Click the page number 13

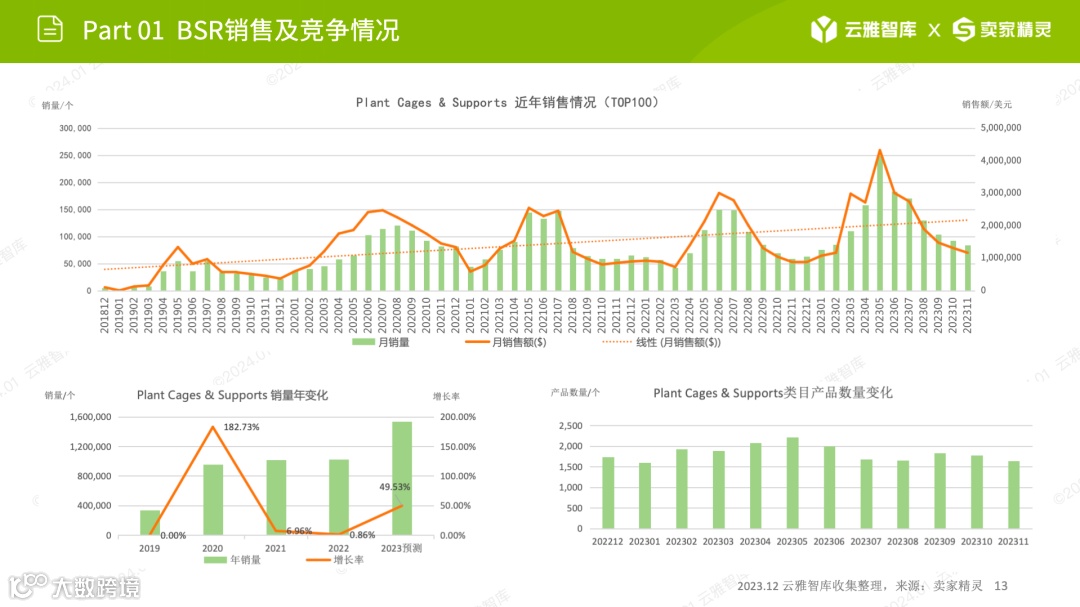(1002, 585)
